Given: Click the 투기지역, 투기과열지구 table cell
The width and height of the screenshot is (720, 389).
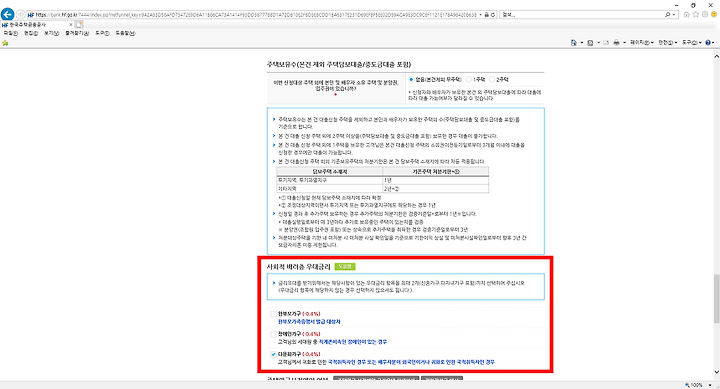Looking at the screenshot, I should tap(330, 180).
